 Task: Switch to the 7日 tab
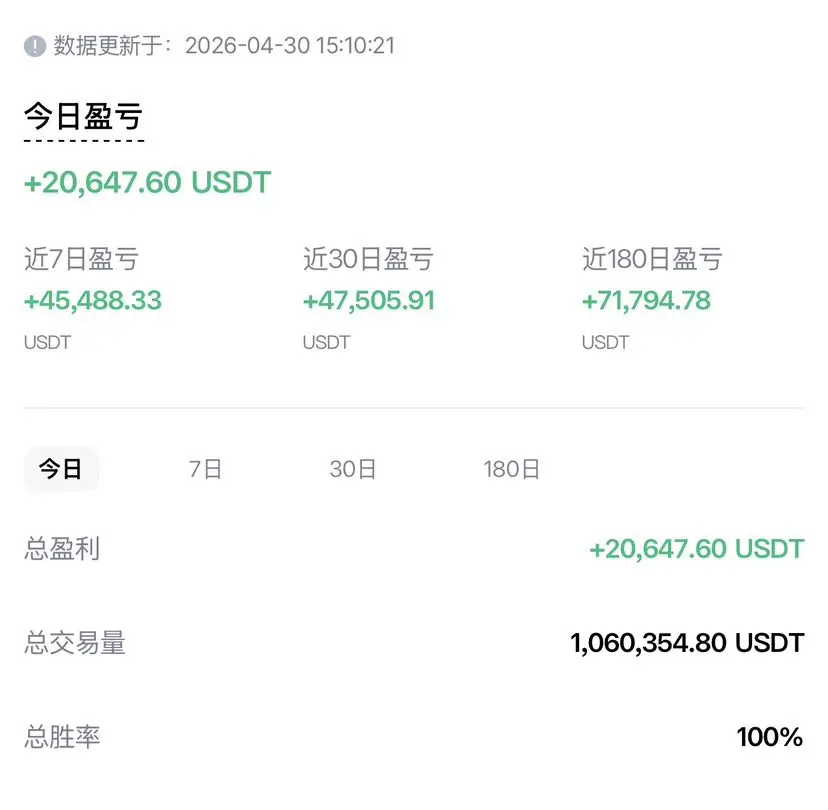205,469
